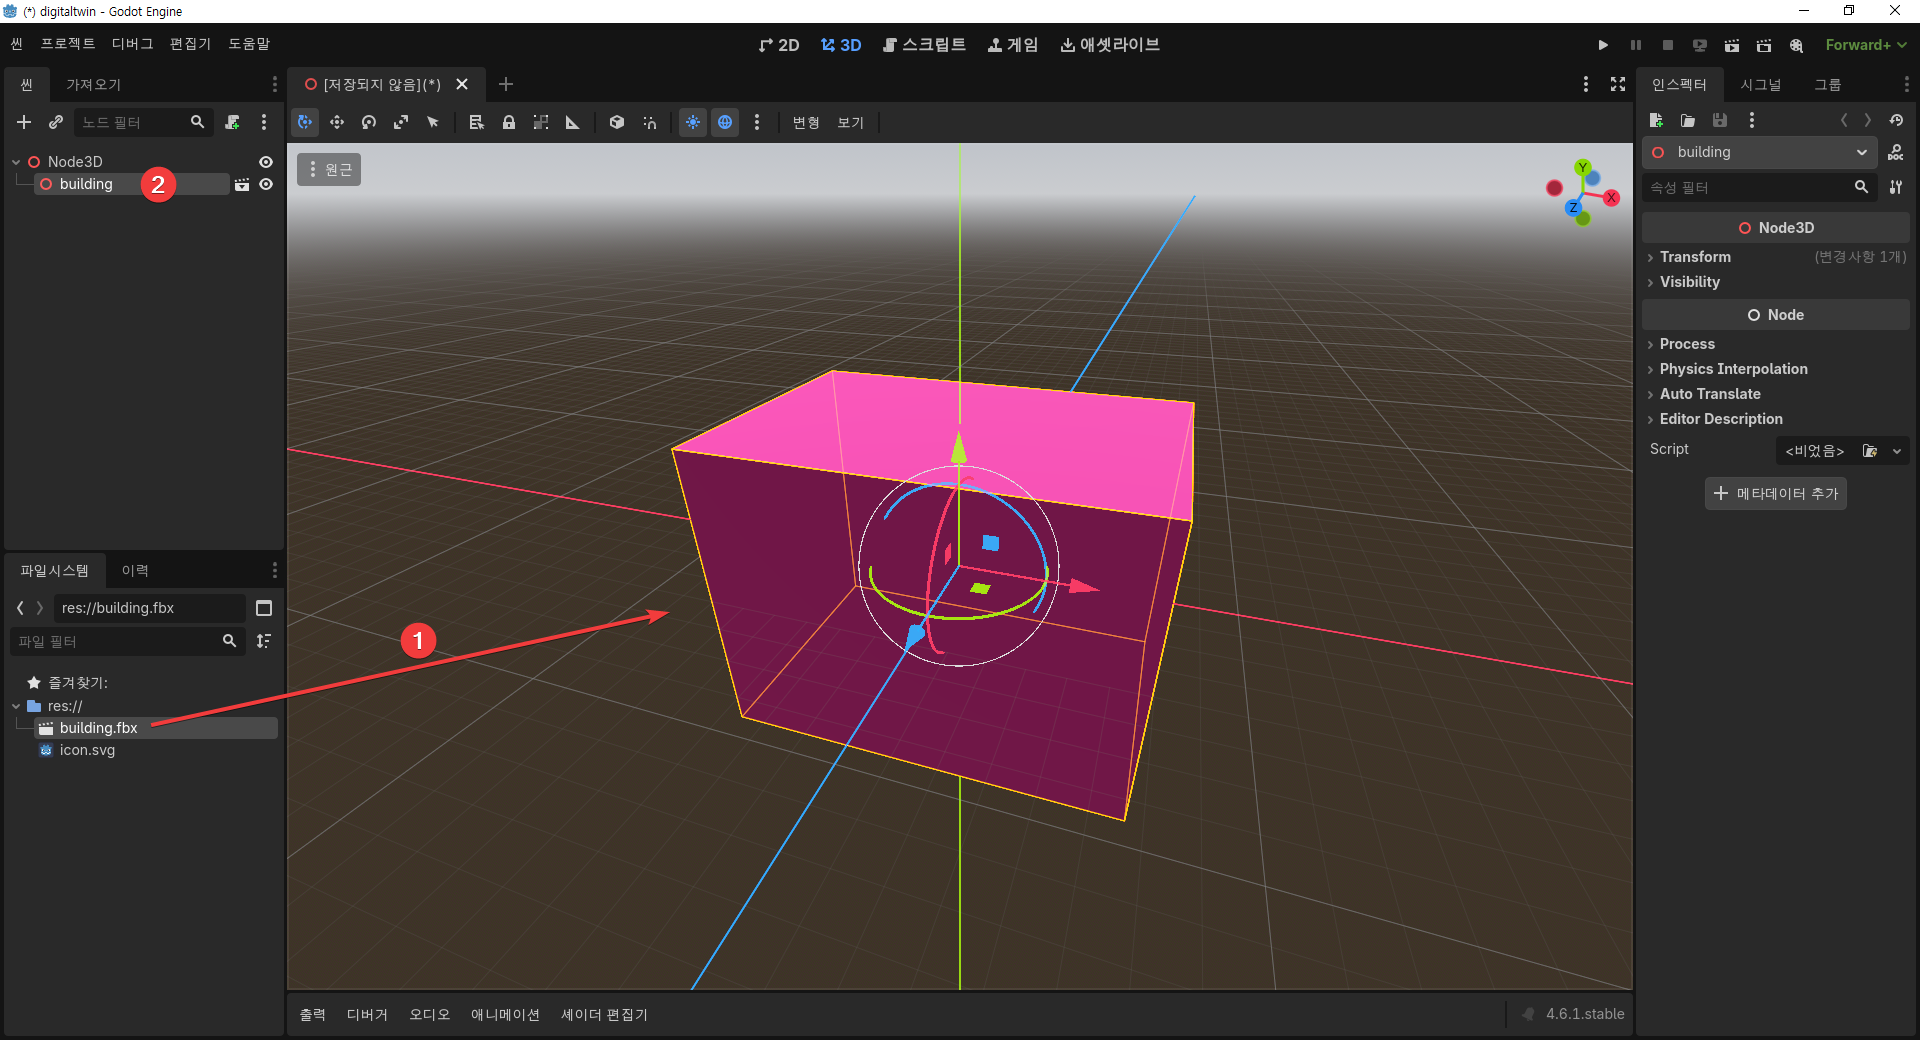Screen dimensions: 1920x1040
Task: Open the 프로젝트 menu
Action: point(67,44)
